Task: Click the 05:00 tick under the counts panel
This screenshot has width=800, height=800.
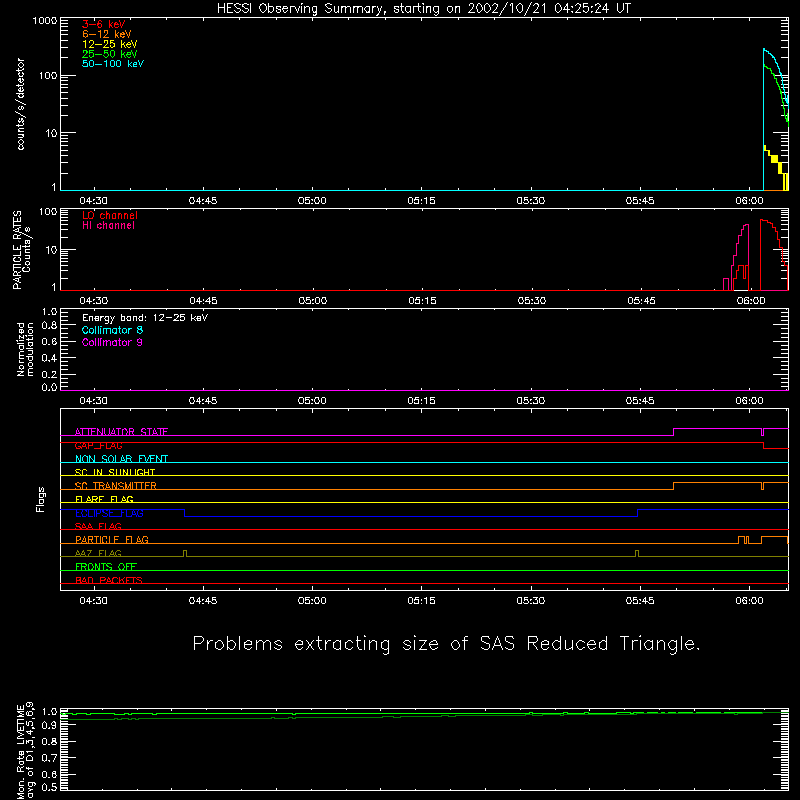Action: point(312,201)
